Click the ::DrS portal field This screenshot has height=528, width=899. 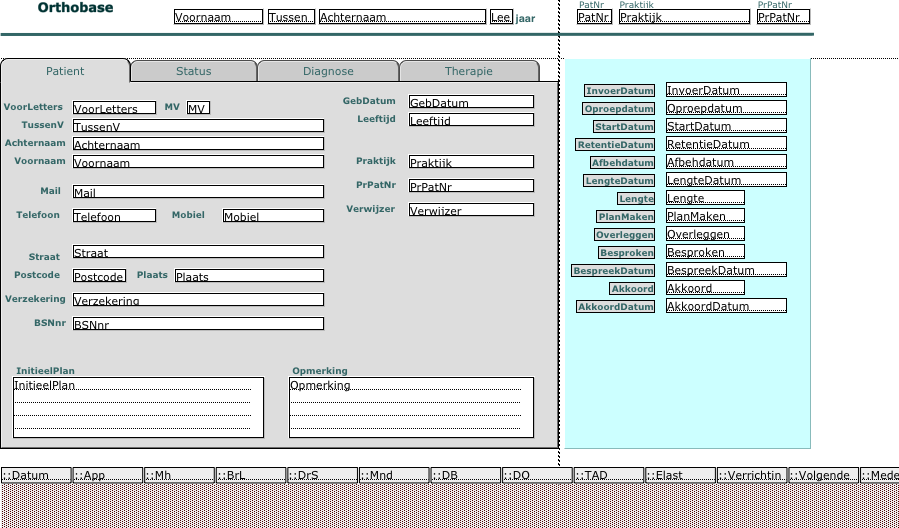pos(323,475)
